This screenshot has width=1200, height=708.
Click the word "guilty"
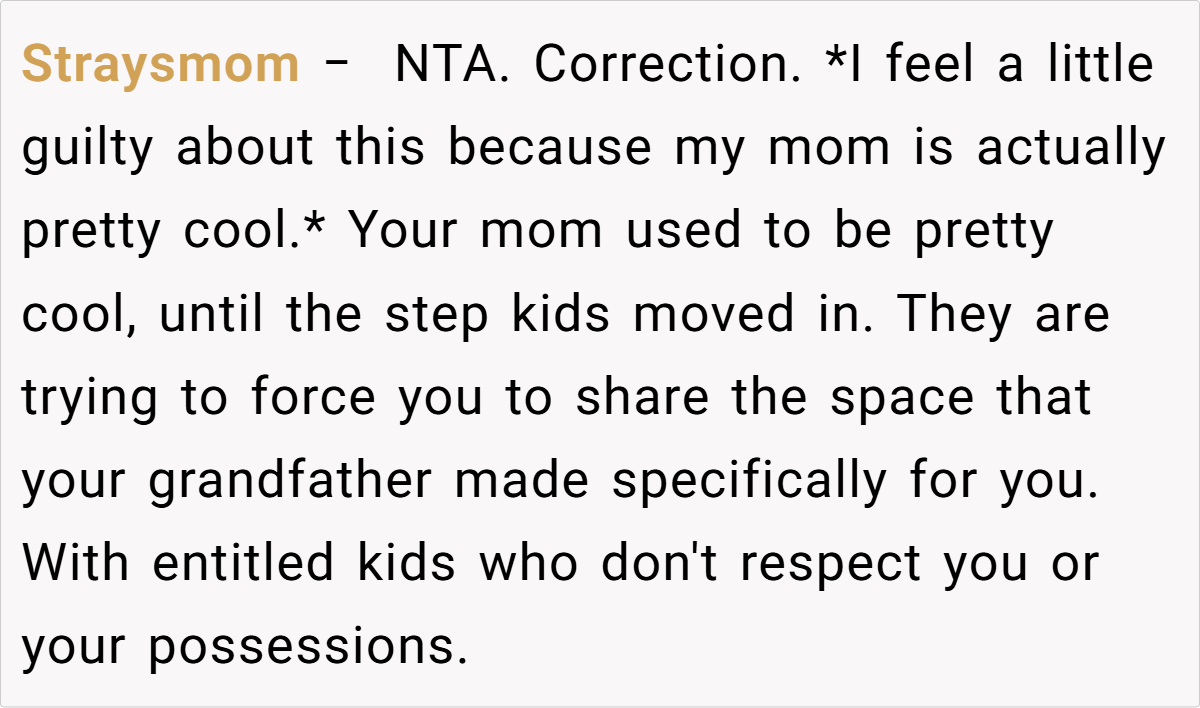[88, 149]
